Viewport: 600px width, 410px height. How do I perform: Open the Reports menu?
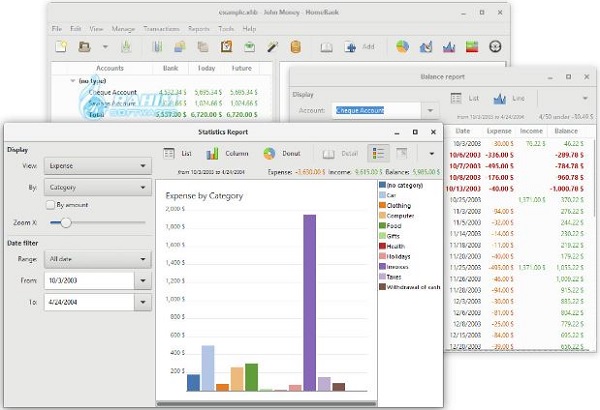tap(199, 29)
